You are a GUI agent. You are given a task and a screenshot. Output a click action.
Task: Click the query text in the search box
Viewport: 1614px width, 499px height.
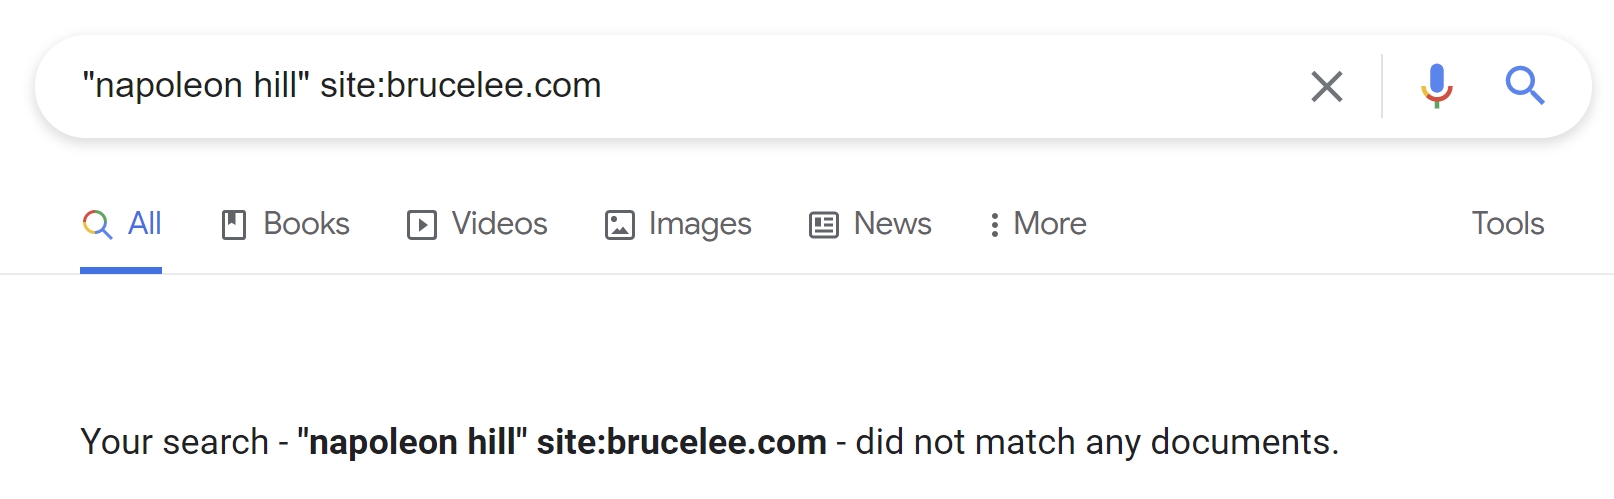point(341,86)
